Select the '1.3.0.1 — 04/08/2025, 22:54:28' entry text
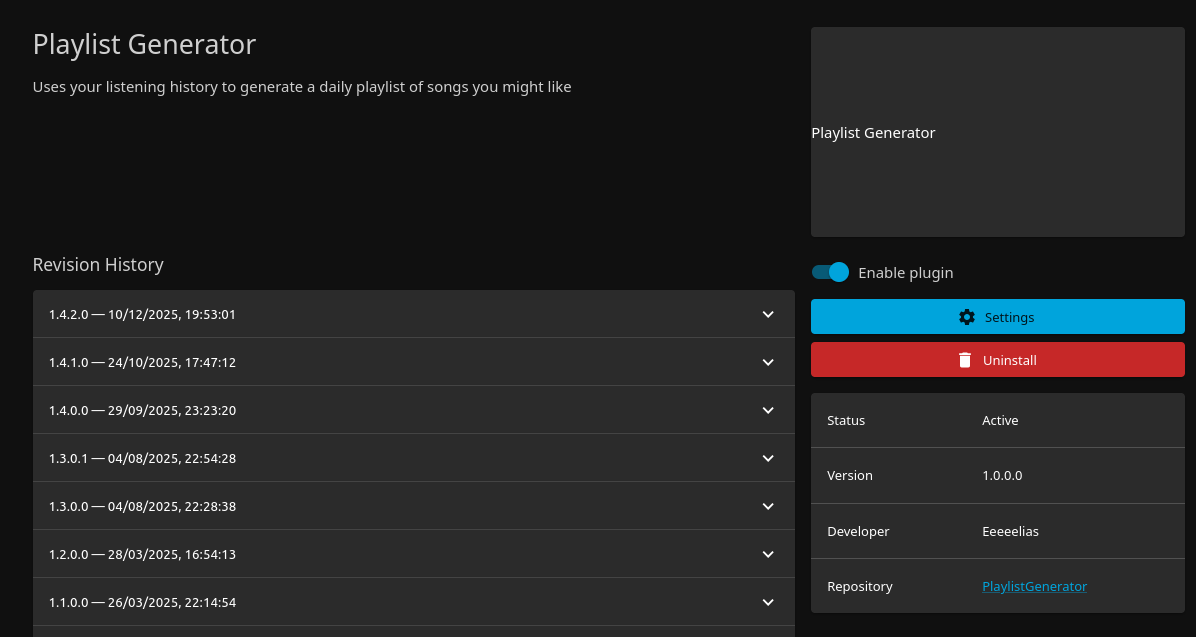The height and width of the screenshot is (637, 1196). 142,459
